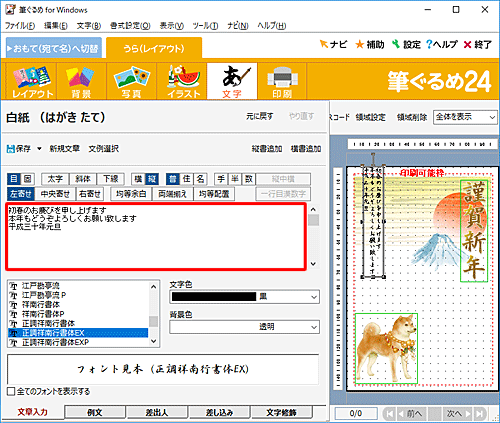
Task: Open the ファイル(F) menu
Action: pyautogui.click(x=20, y=26)
